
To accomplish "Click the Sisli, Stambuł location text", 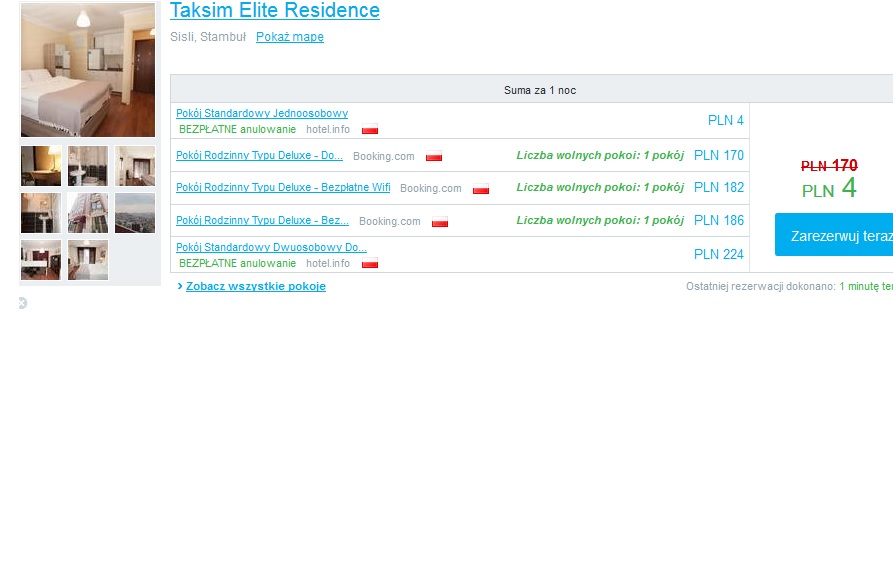I will 208,37.
